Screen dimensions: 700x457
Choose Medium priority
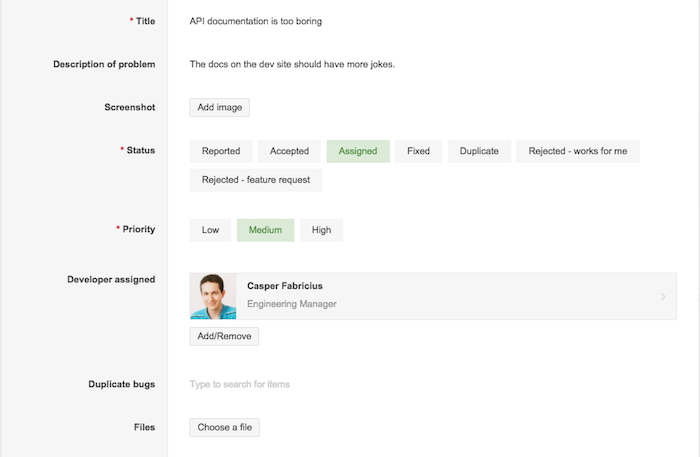pos(265,230)
